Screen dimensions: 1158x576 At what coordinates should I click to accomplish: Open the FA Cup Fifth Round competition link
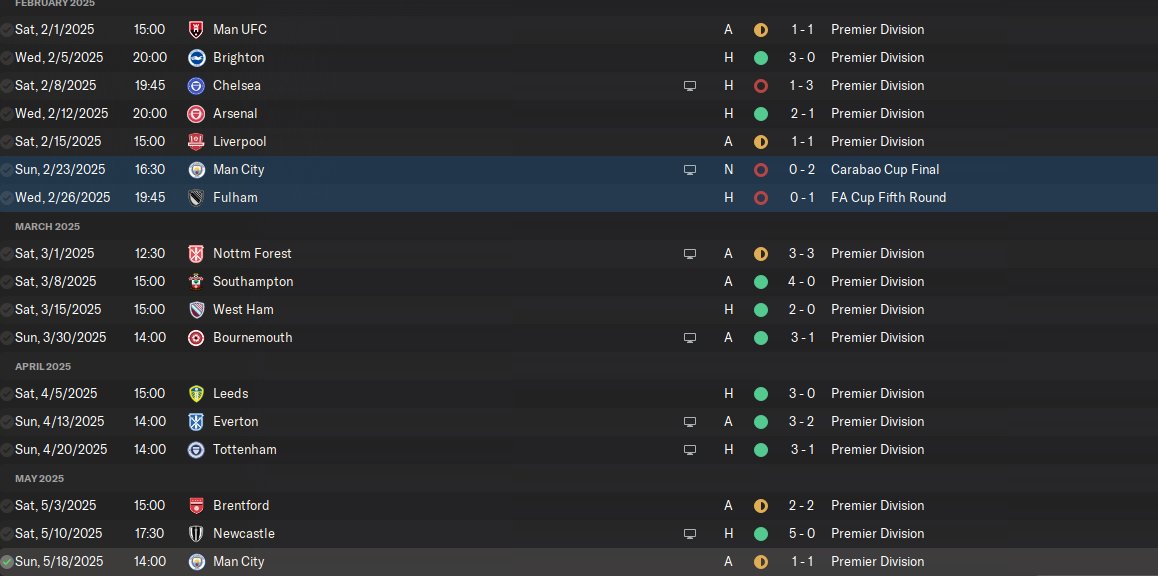888,198
